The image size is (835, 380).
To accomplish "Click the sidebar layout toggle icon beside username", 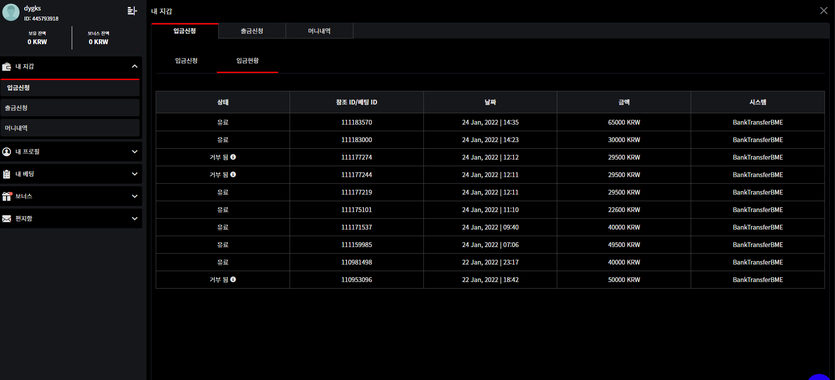I will pyautogui.click(x=132, y=11).
